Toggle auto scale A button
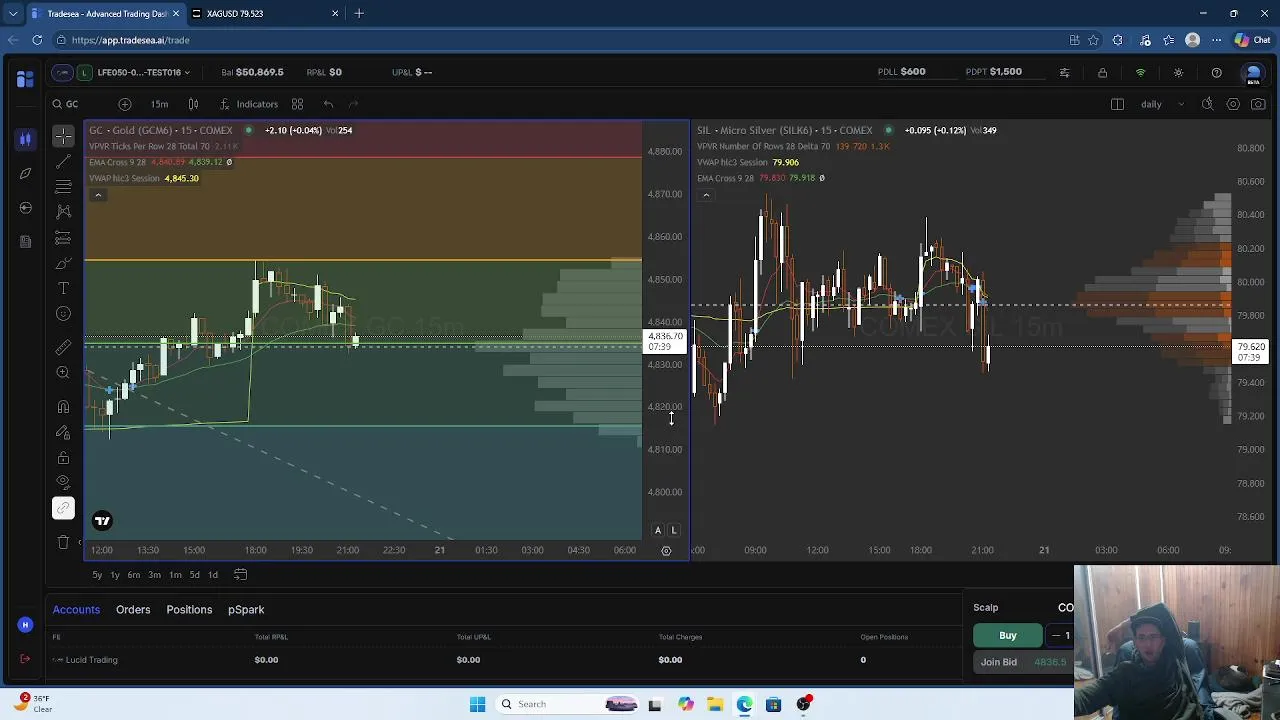Image resolution: width=1280 pixels, height=720 pixels. point(657,530)
